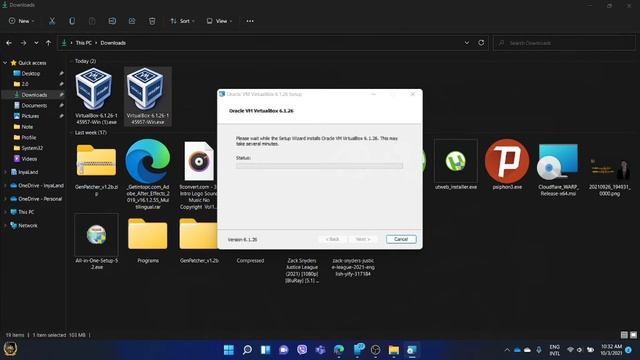The width and height of the screenshot is (640, 360).
Task: Select Desktop in Quick access
Action: [31, 73]
